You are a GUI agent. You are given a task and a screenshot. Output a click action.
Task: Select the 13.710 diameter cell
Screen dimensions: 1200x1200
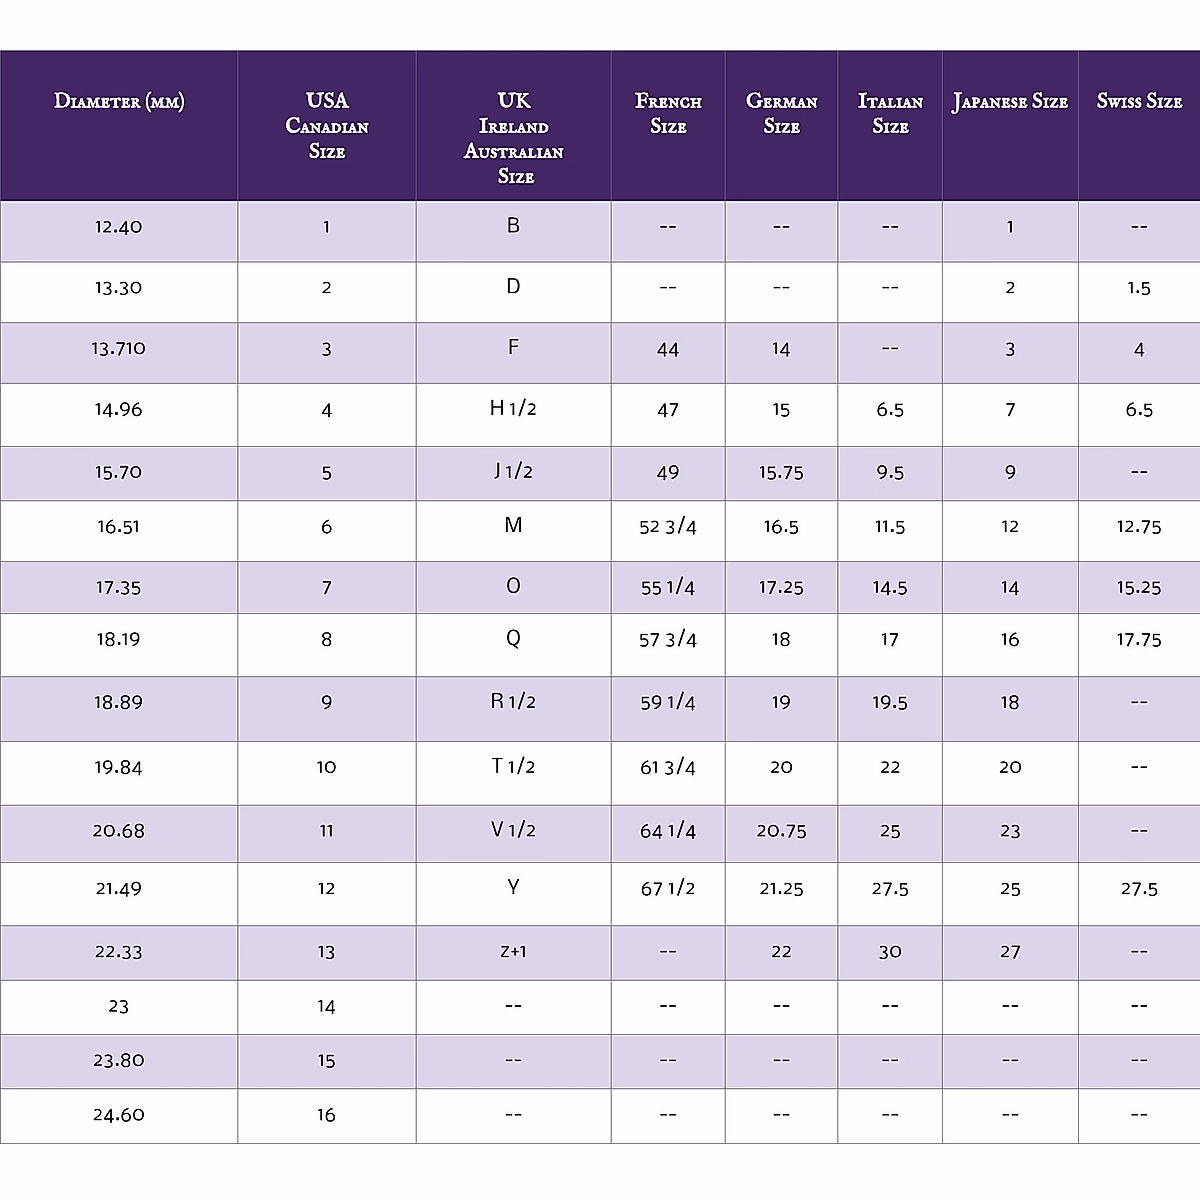pos(119,349)
